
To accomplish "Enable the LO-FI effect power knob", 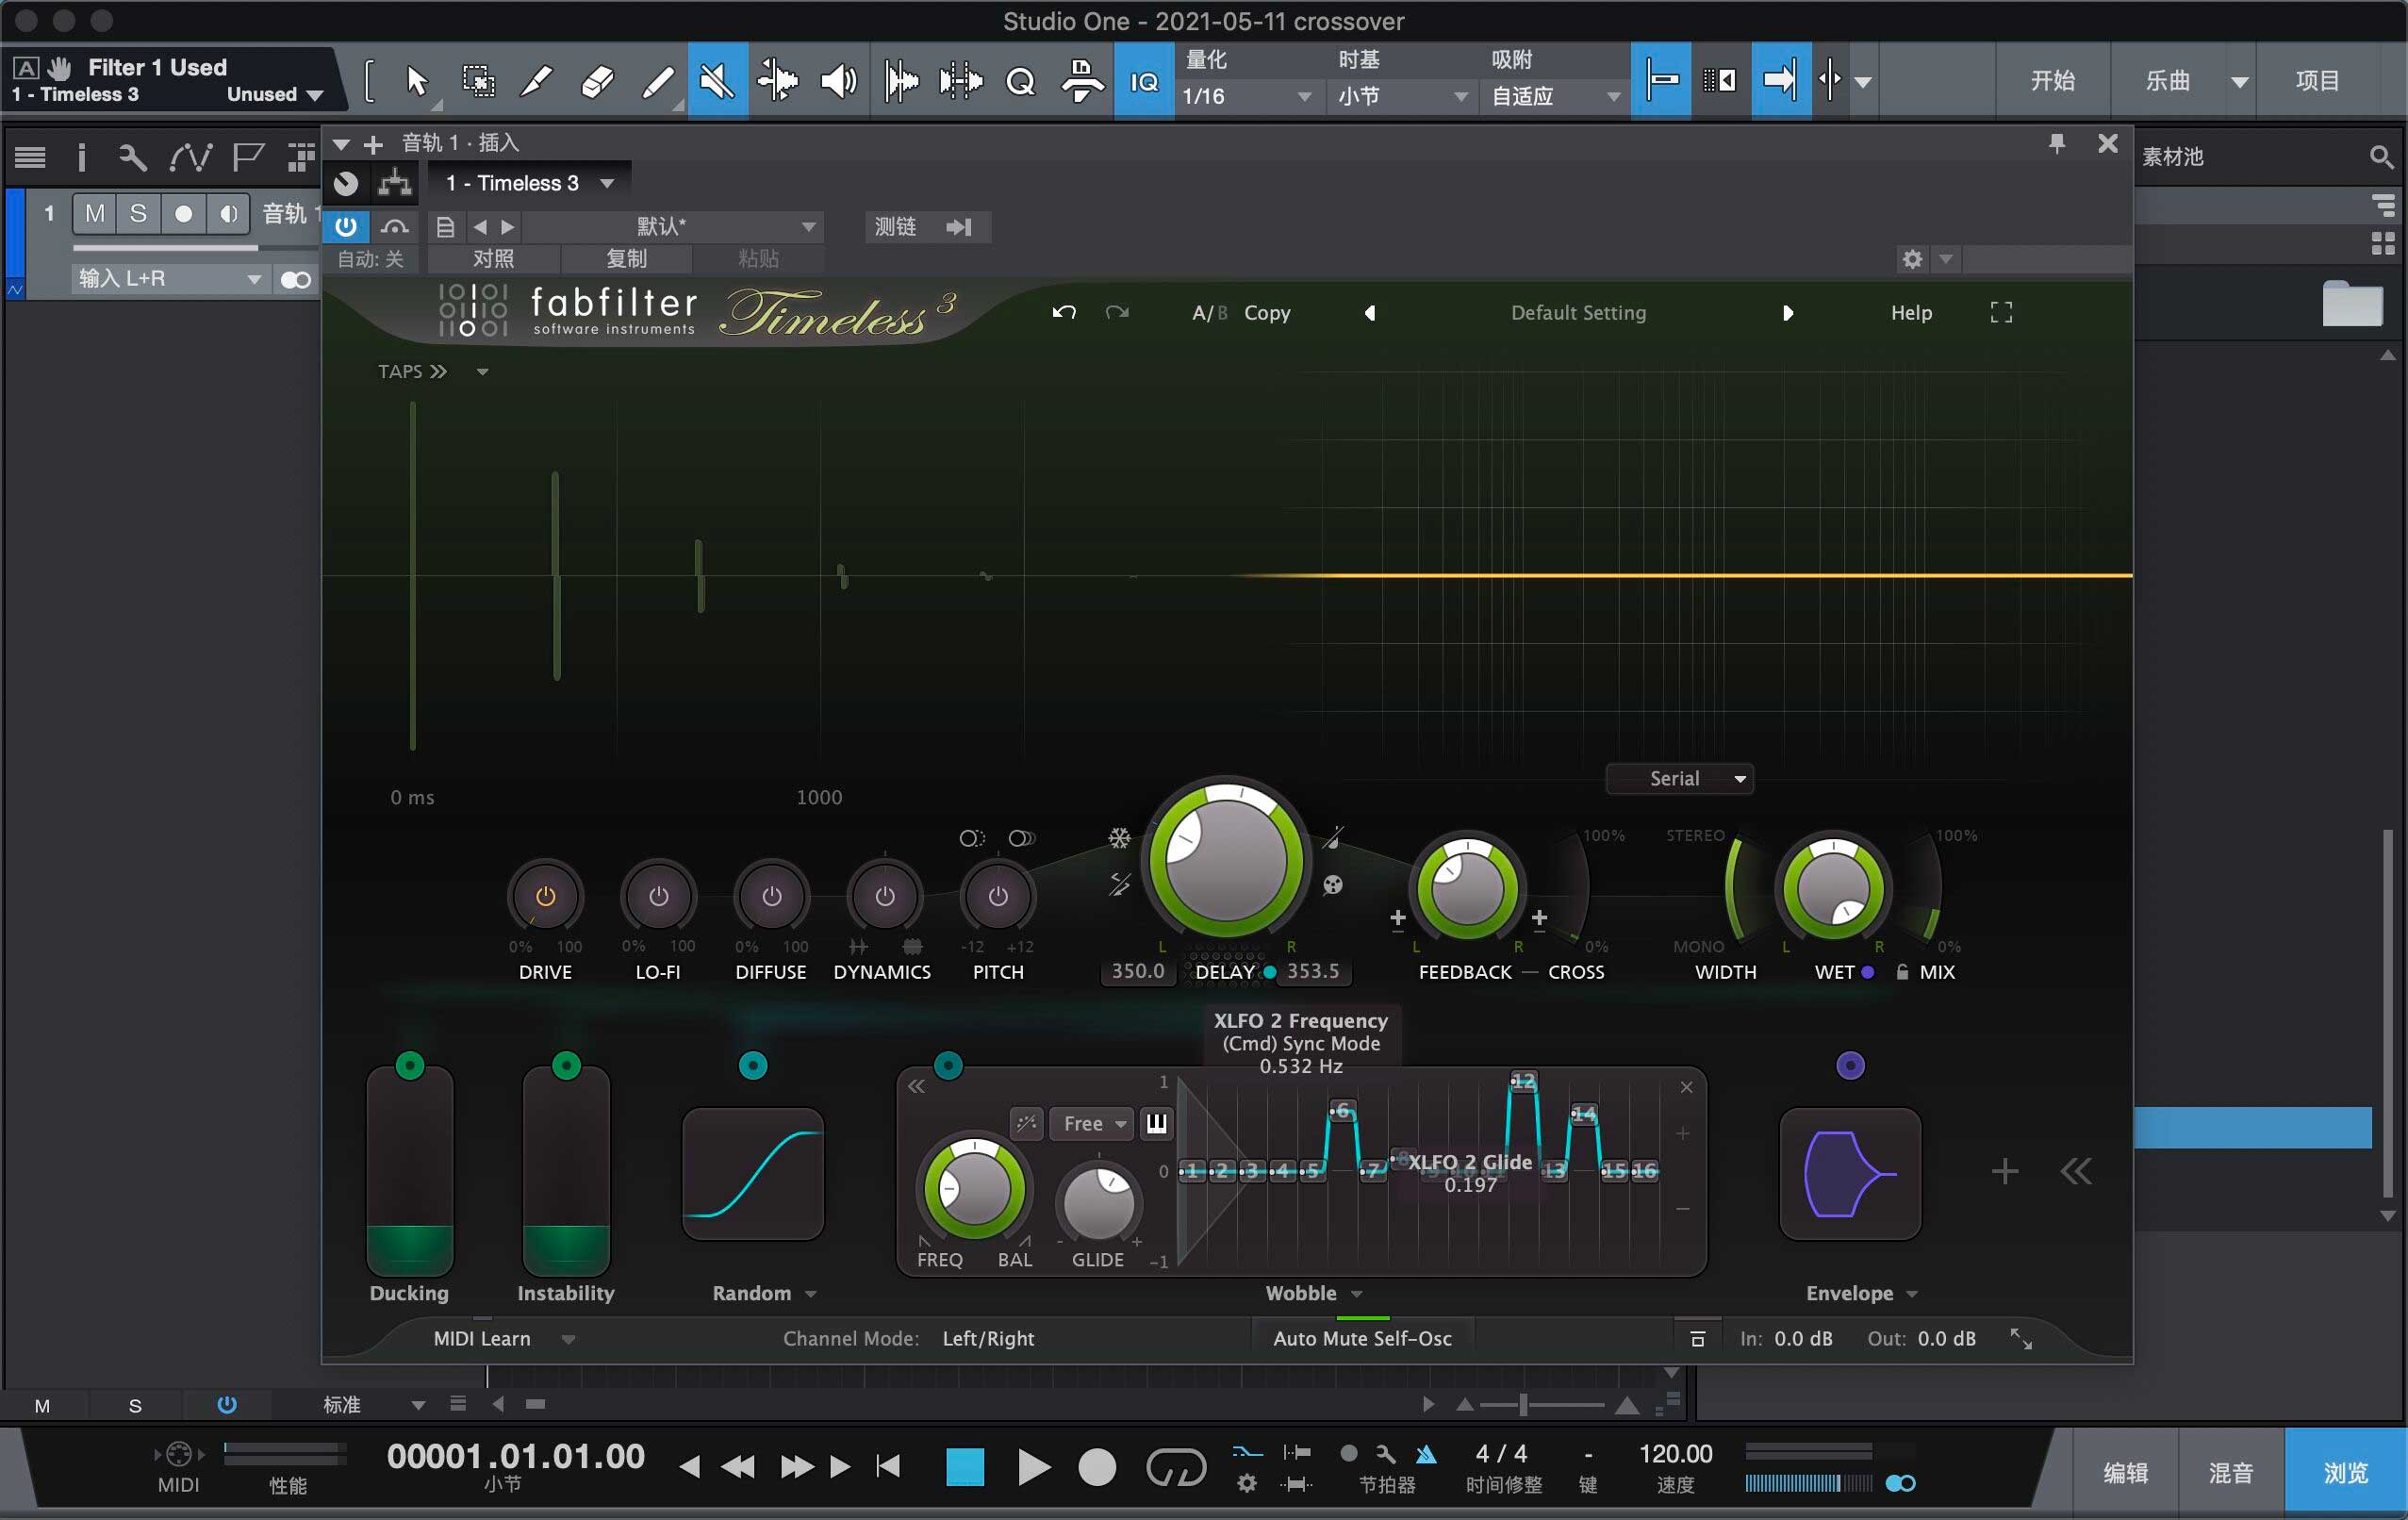I will pyautogui.click(x=658, y=896).
